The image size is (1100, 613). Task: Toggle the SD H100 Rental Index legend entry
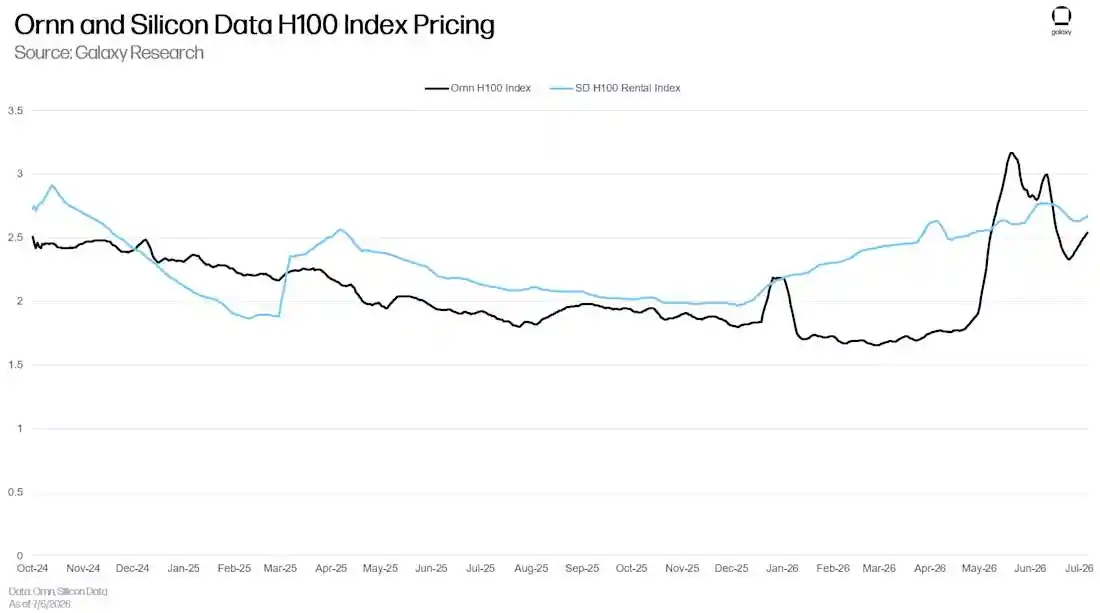(x=615, y=88)
